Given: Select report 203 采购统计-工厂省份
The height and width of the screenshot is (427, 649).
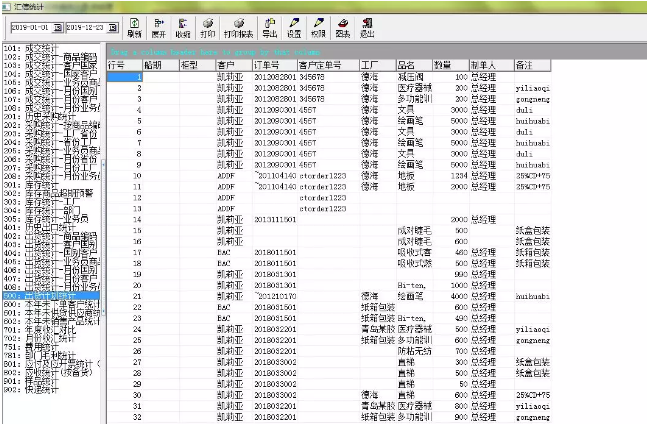Looking at the screenshot, I should 50,133.
